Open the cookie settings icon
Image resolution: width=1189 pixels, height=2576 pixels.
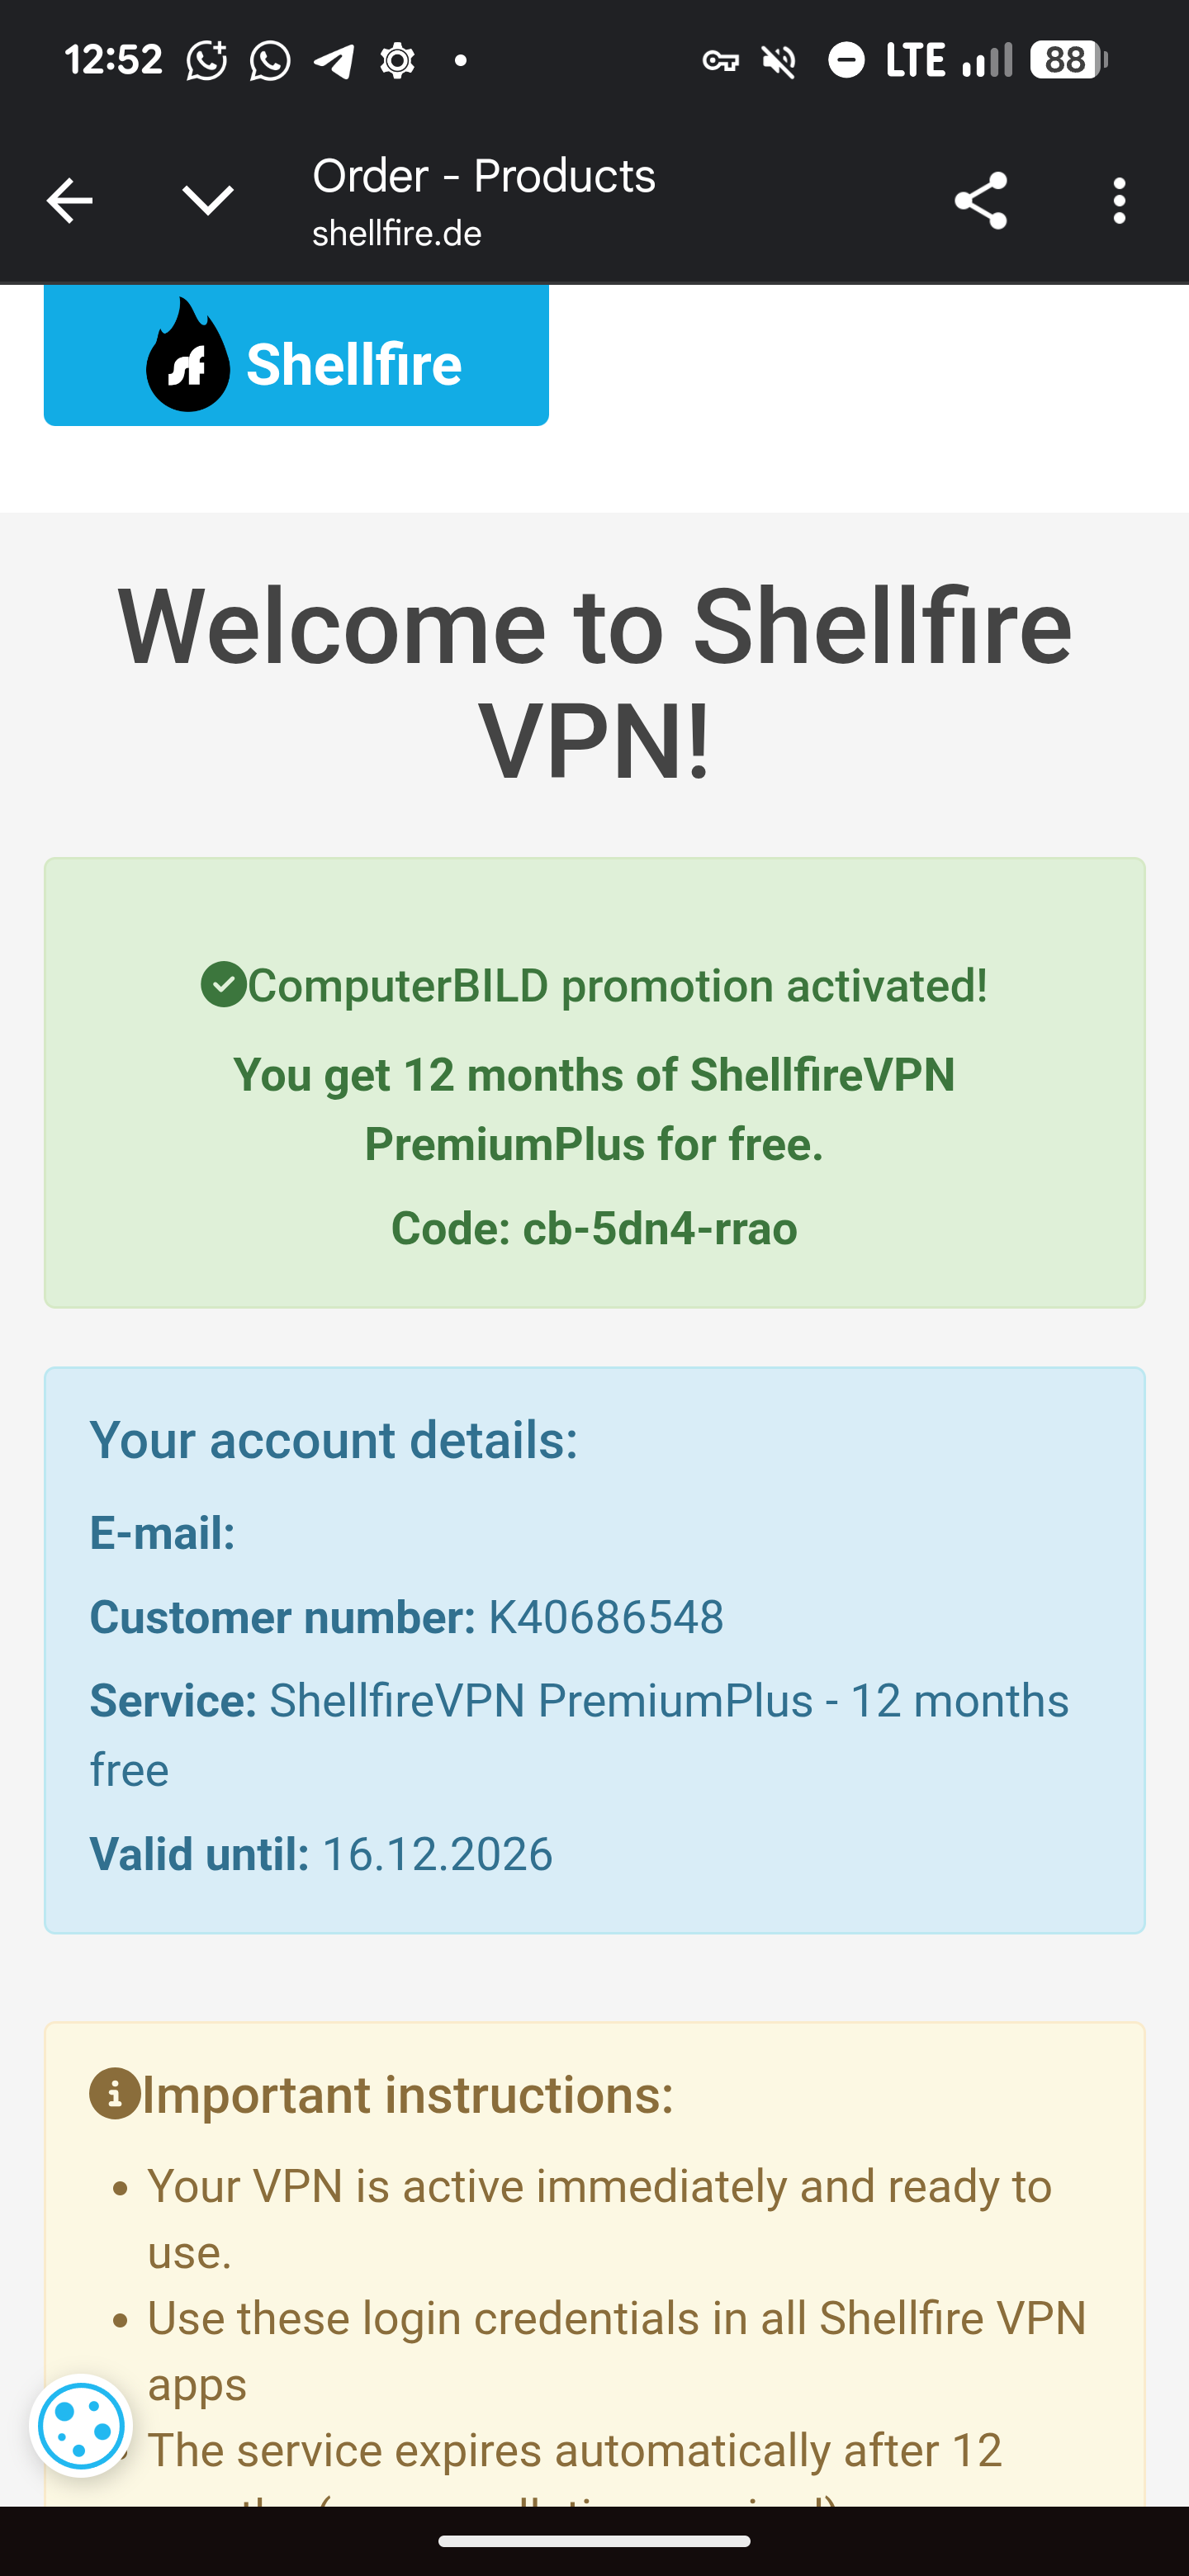[x=81, y=2426]
